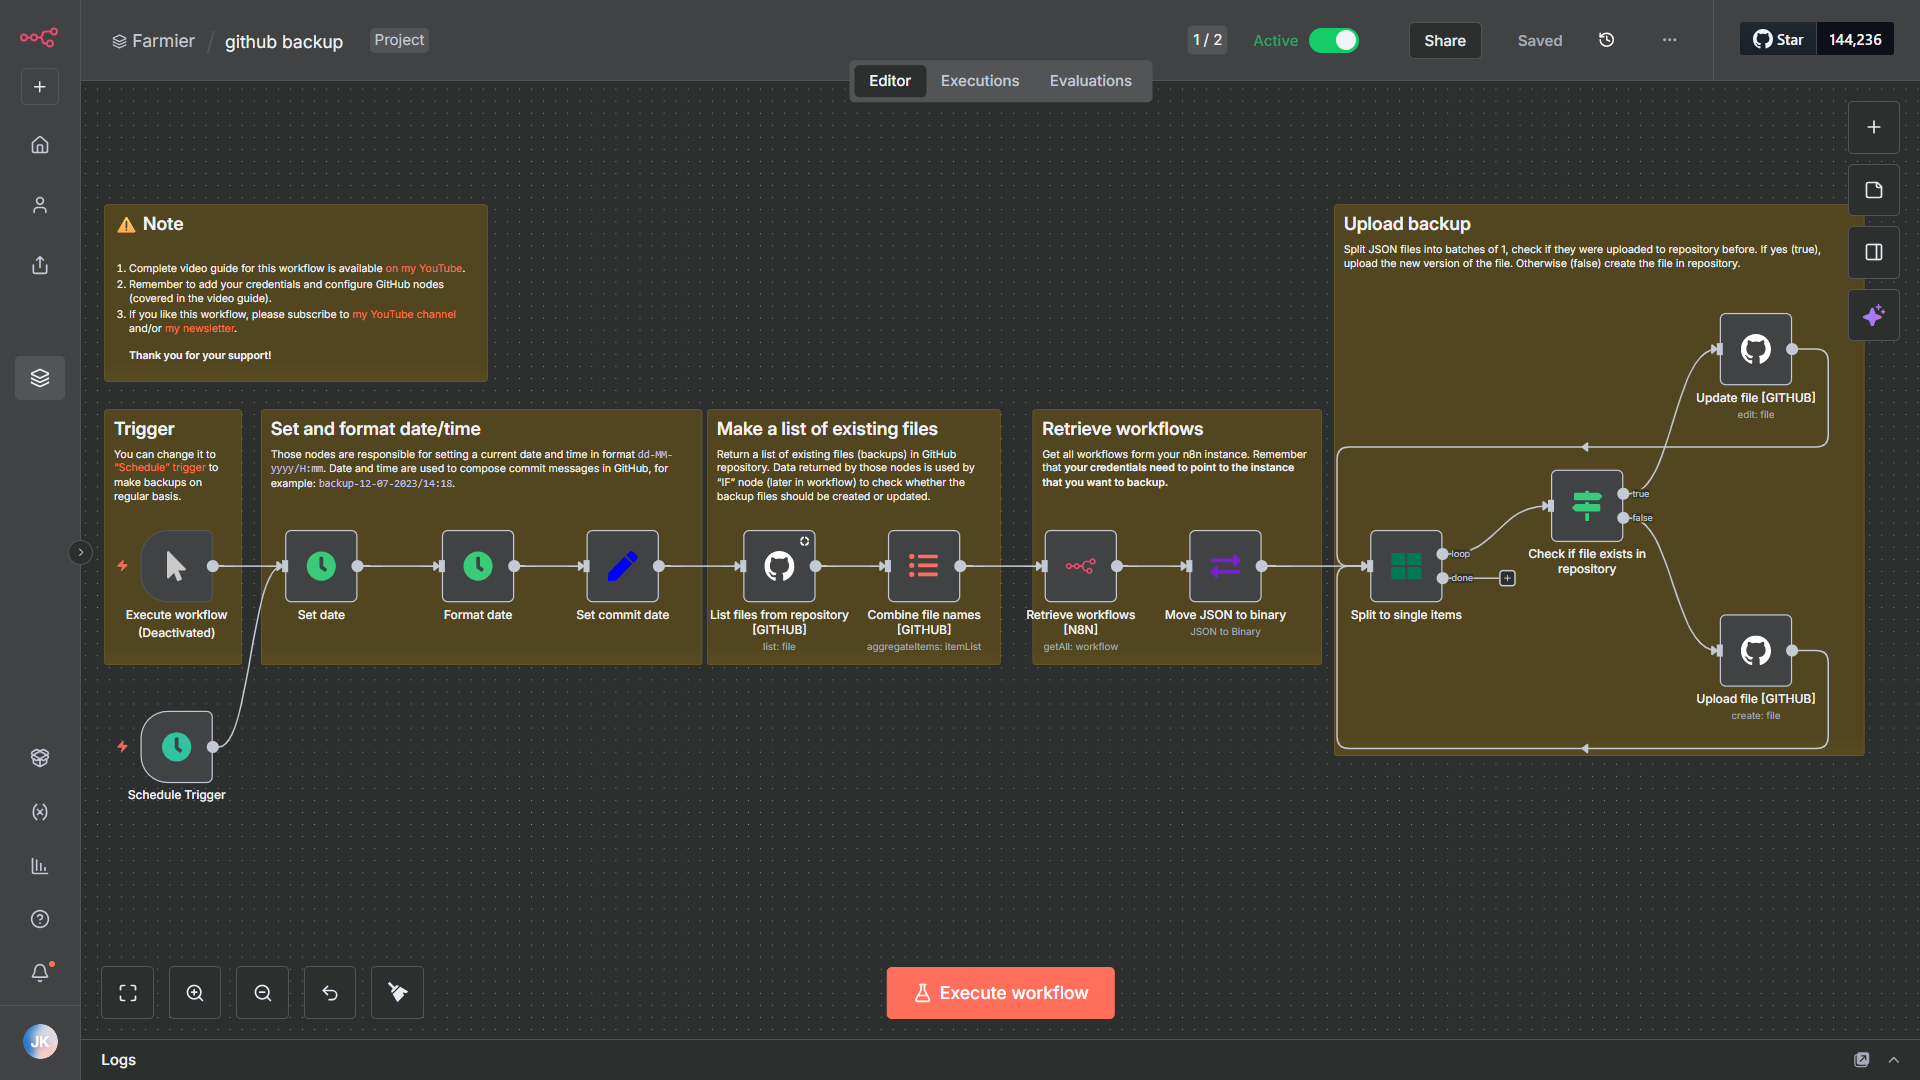Switch to the Executions tab

[x=979, y=81]
